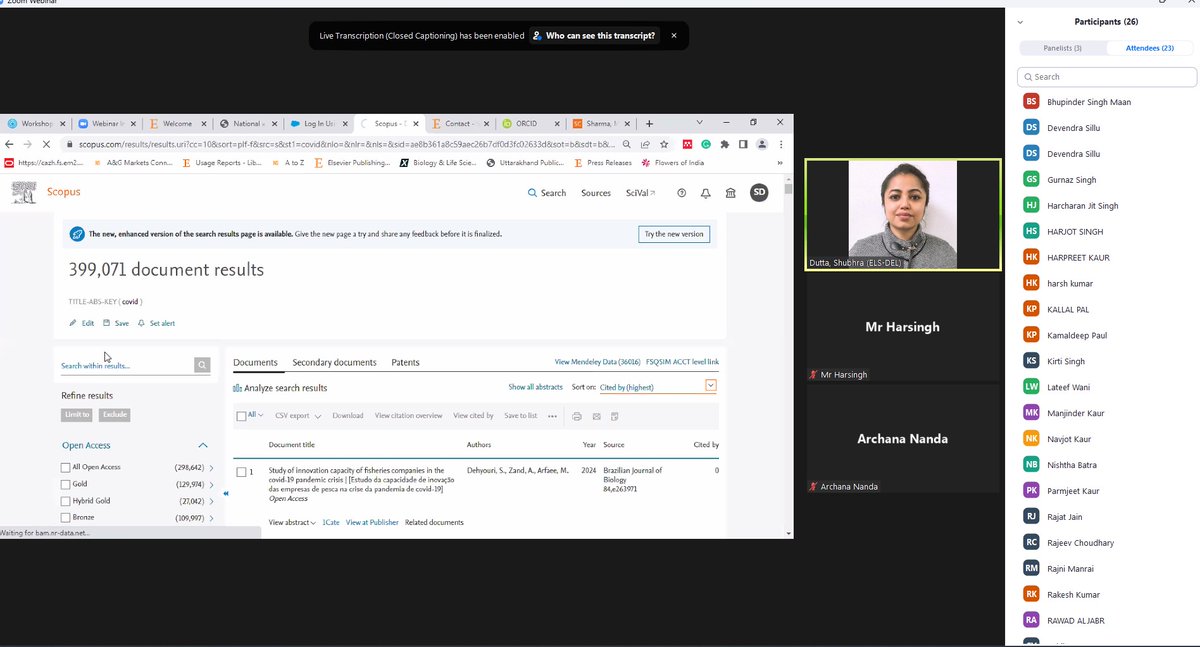The width and height of the screenshot is (1200, 647).
Task: Click the create bibliography icon in results toolbar
Action: coord(615,416)
